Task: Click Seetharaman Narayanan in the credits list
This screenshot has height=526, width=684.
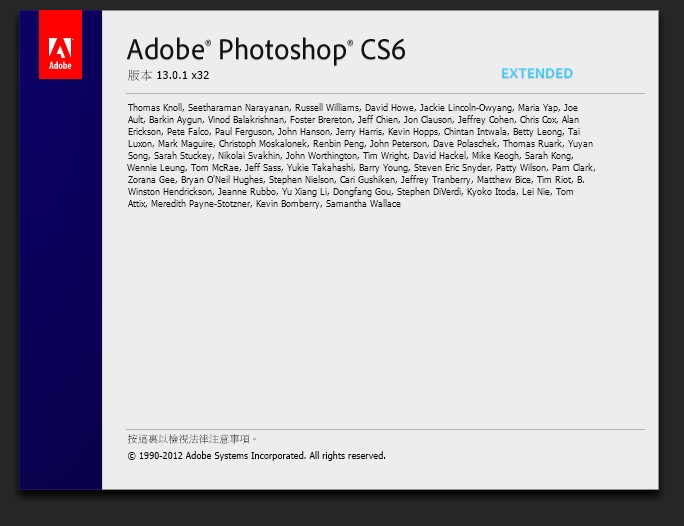Action: pos(238,108)
